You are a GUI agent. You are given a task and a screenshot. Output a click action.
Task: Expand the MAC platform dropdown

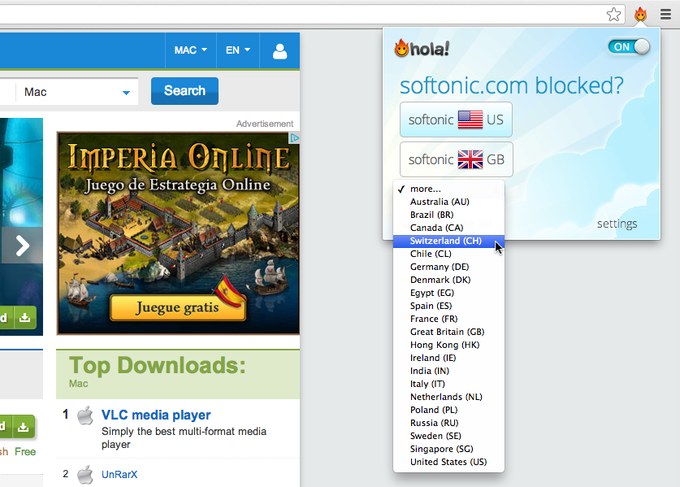point(190,50)
